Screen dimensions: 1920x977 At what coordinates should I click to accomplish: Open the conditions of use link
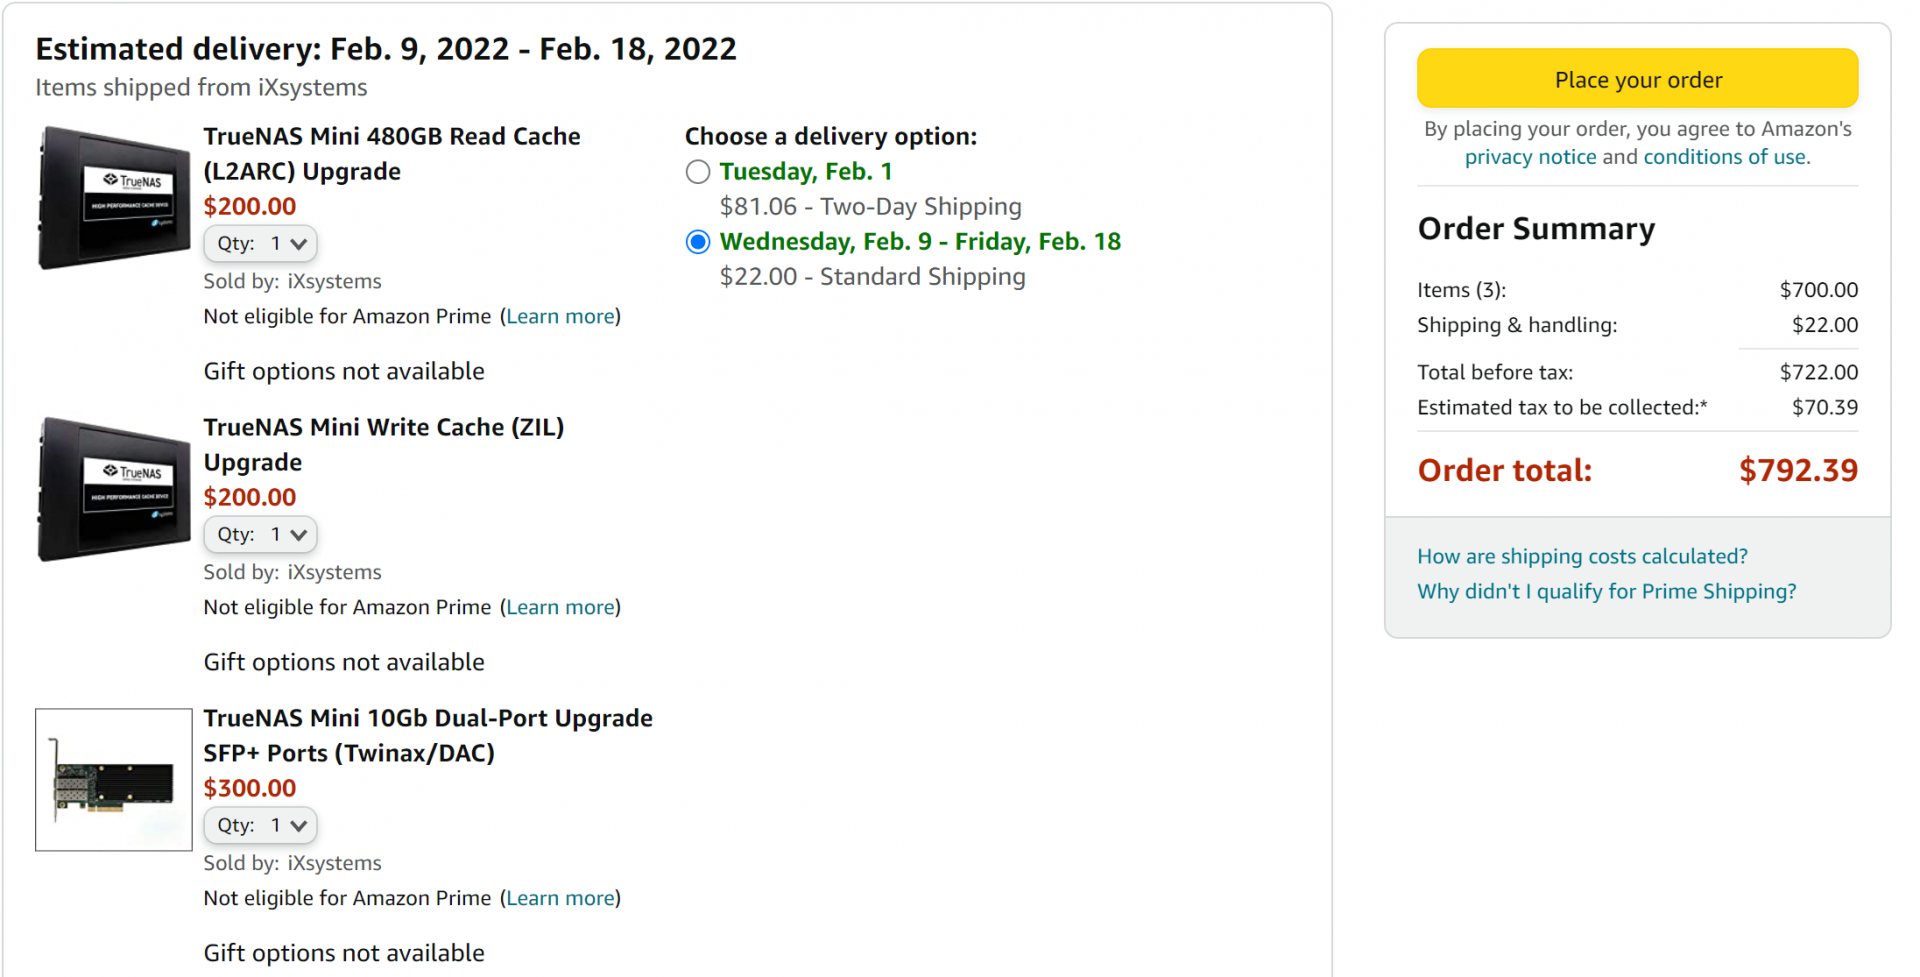pyautogui.click(x=1725, y=157)
